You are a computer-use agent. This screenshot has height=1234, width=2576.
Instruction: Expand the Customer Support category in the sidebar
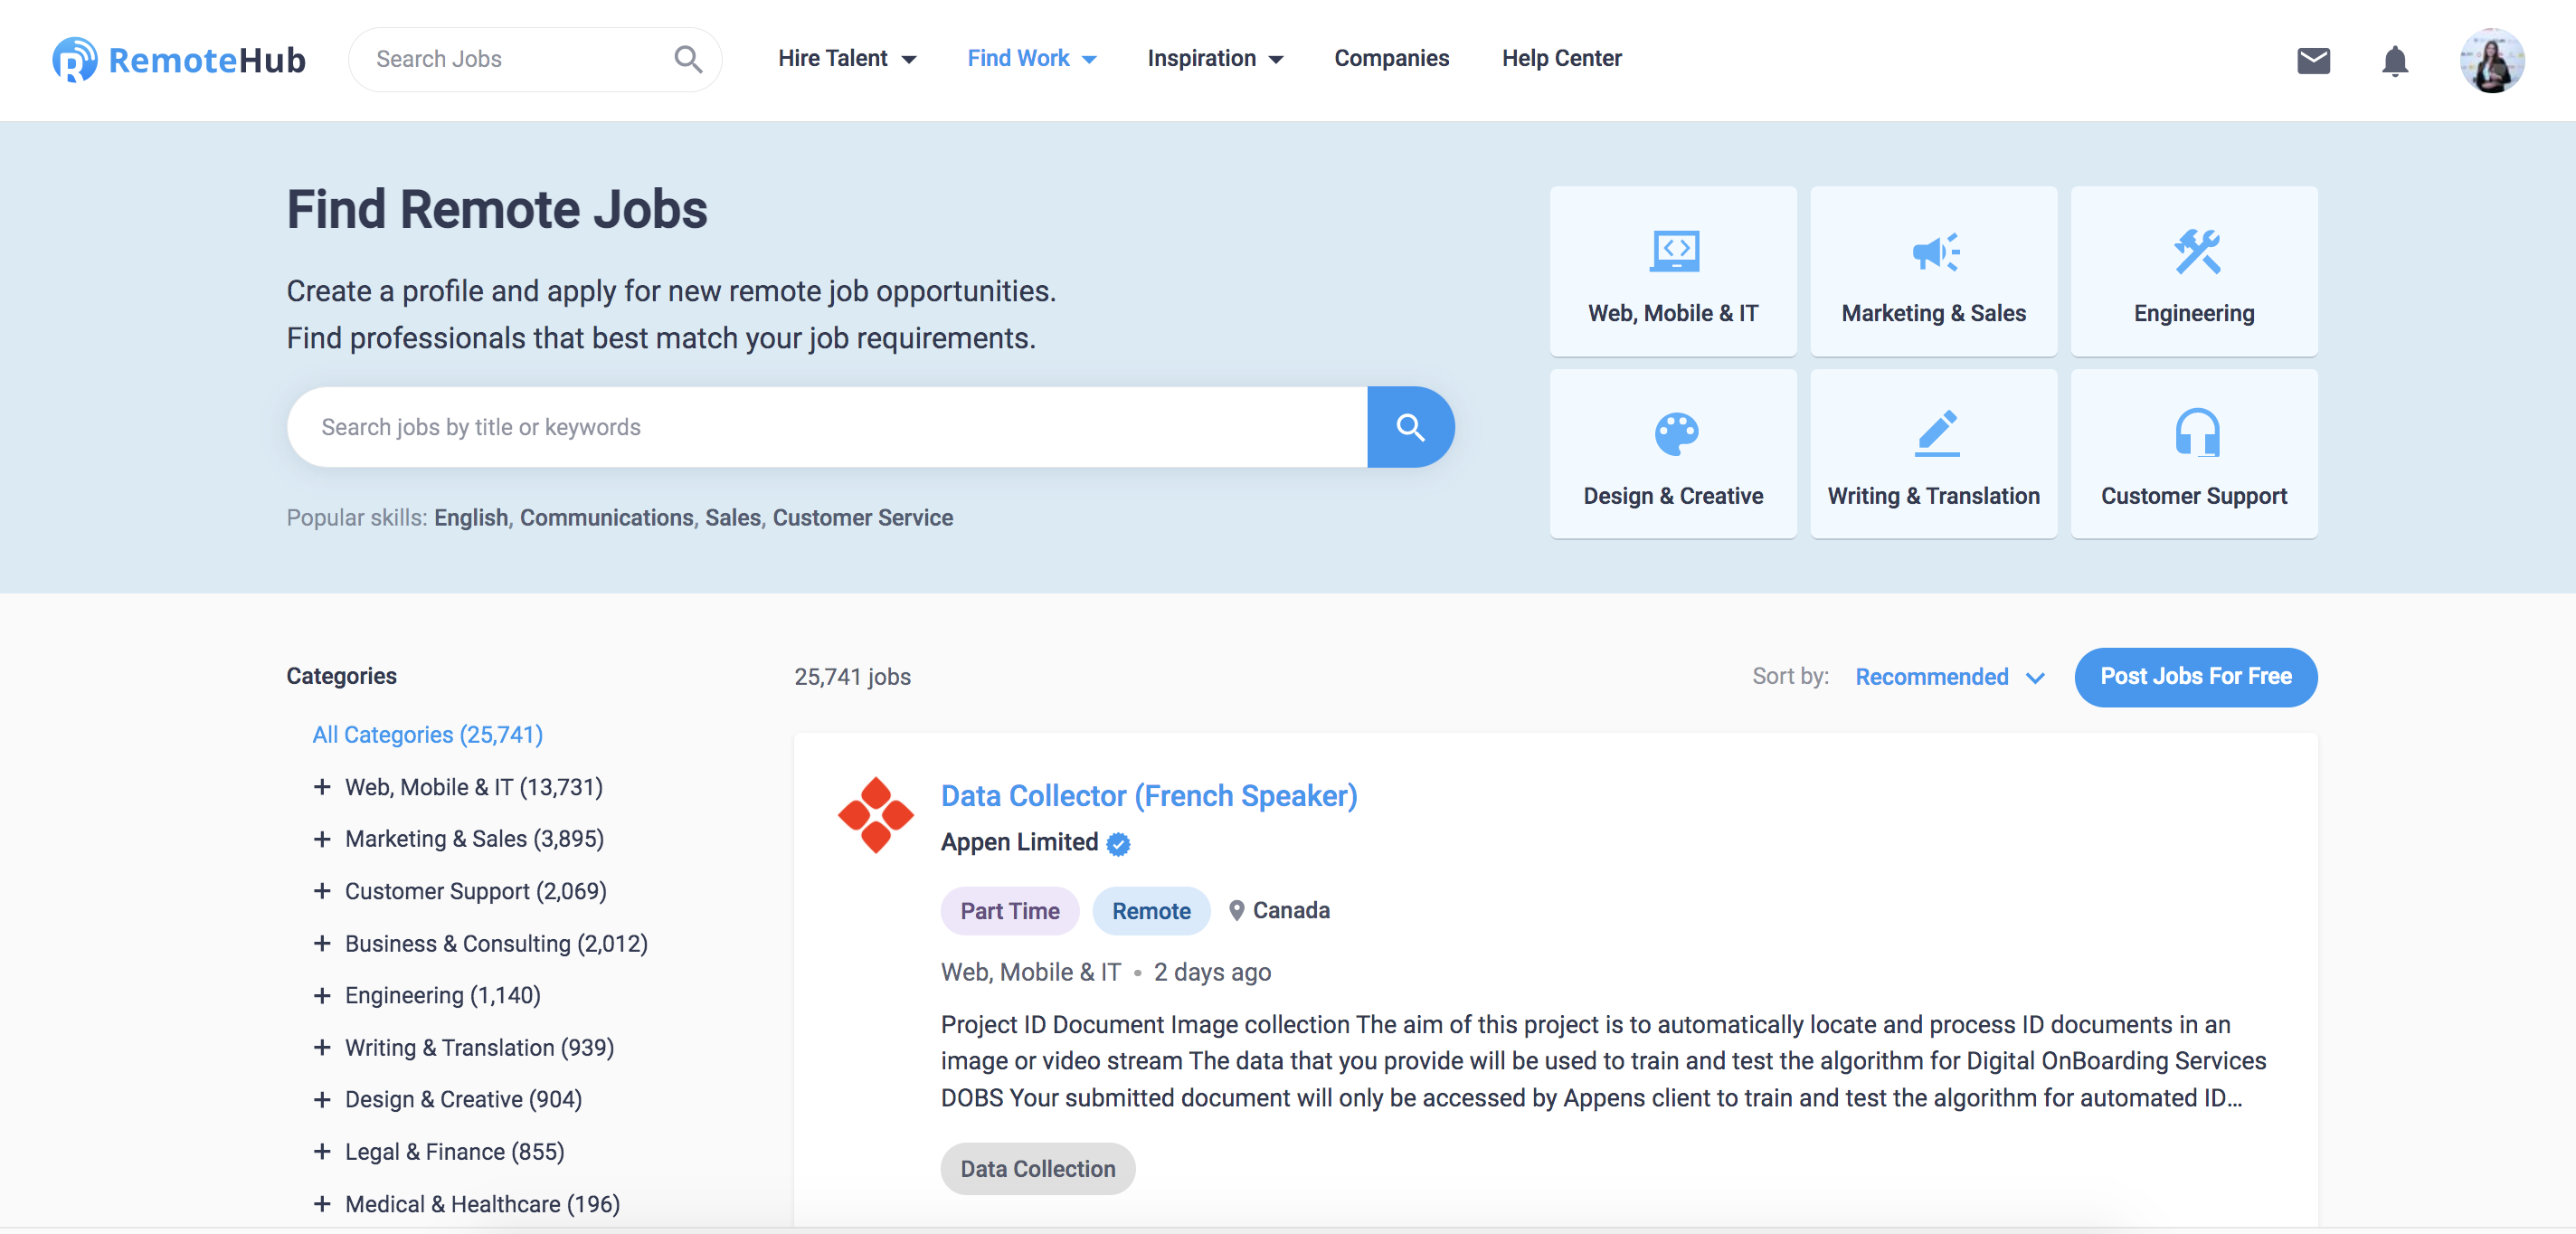[x=322, y=891]
